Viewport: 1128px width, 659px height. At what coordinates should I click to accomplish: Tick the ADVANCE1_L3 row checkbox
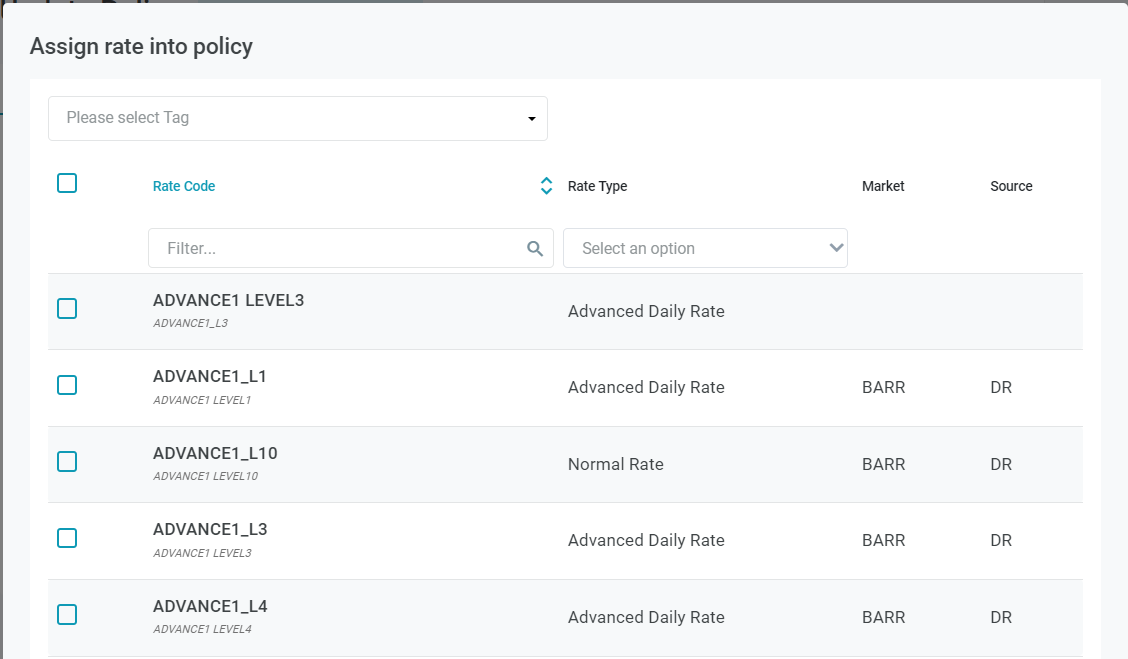(x=67, y=538)
